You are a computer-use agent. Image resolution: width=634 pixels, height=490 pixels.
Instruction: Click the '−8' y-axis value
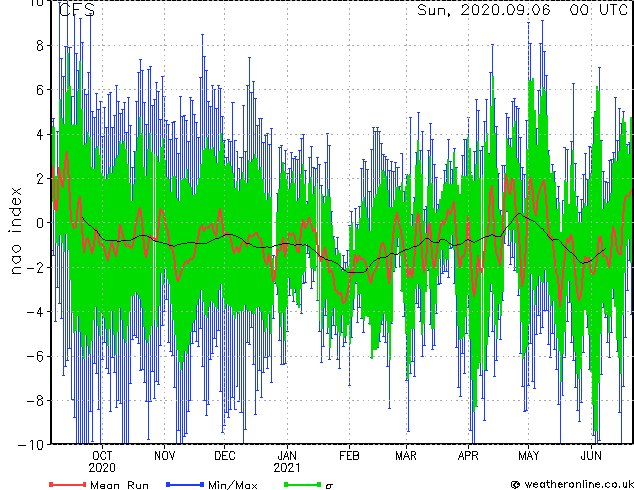coord(35,401)
